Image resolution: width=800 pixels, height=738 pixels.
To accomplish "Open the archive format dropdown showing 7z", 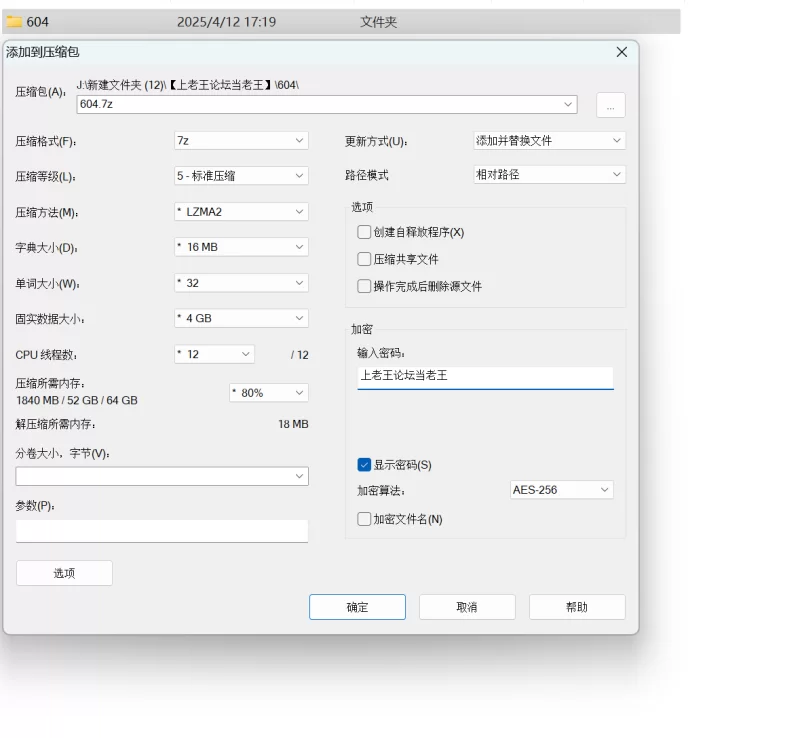I will (241, 141).
